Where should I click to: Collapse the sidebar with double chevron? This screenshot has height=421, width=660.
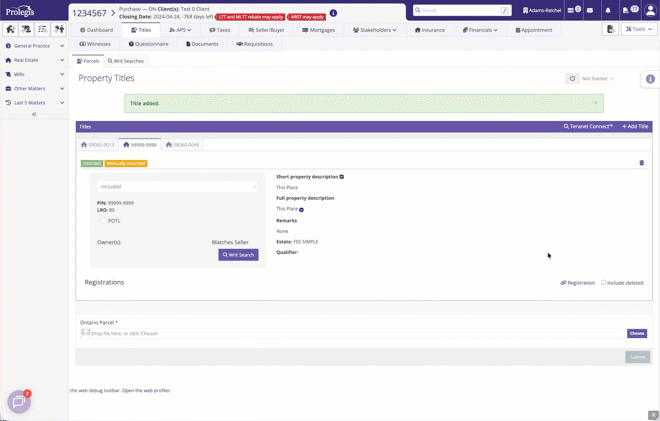tap(34, 114)
